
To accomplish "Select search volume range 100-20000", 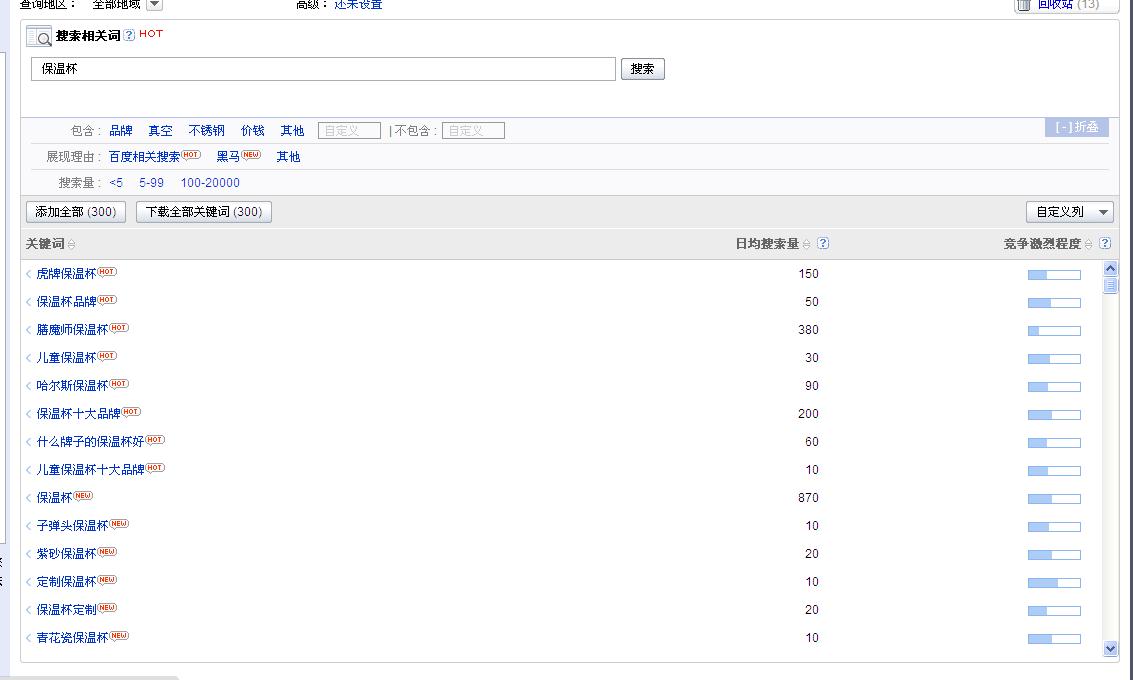I will pyautogui.click(x=210, y=183).
